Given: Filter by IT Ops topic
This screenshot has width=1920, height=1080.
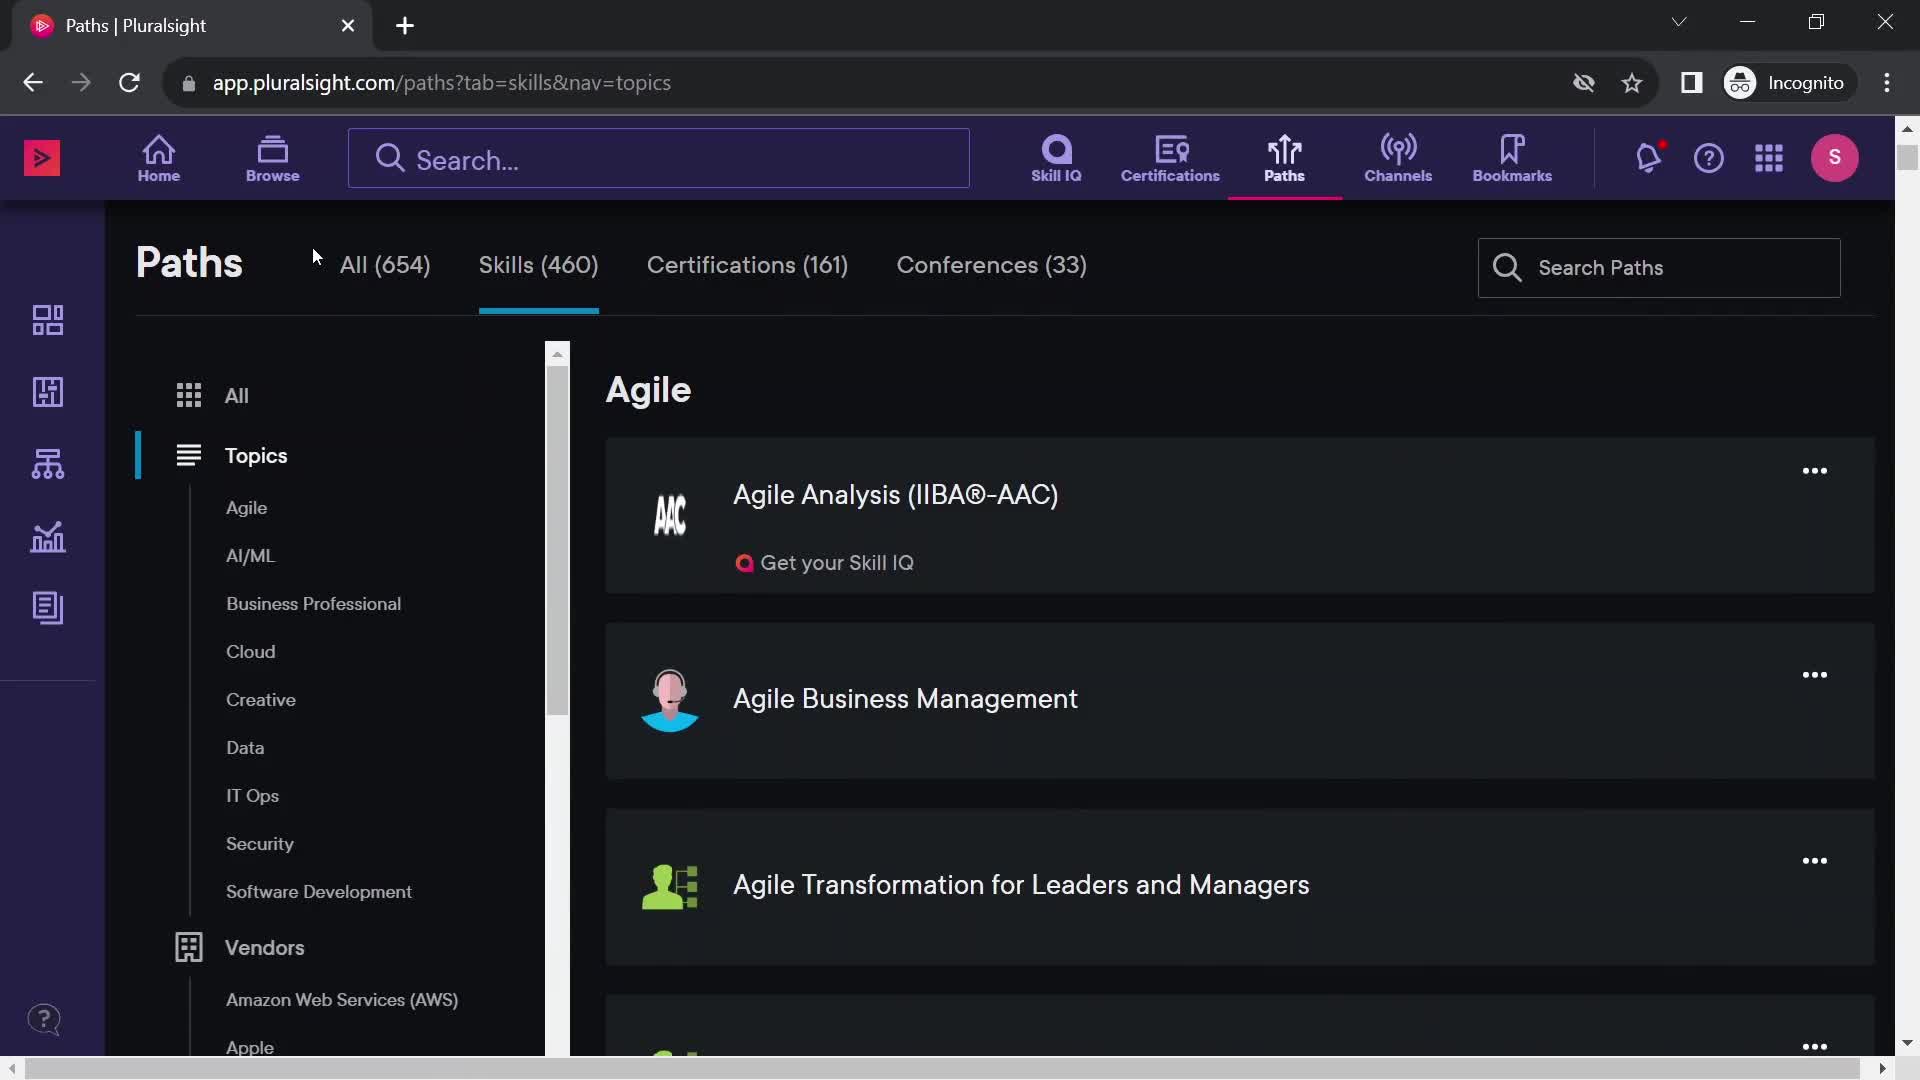Looking at the screenshot, I should point(252,796).
